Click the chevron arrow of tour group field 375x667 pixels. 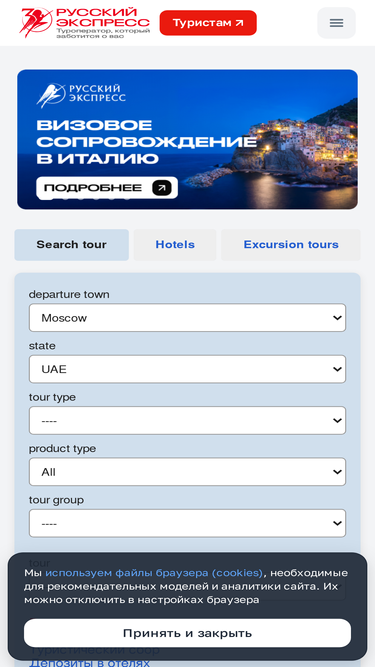point(337,523)
